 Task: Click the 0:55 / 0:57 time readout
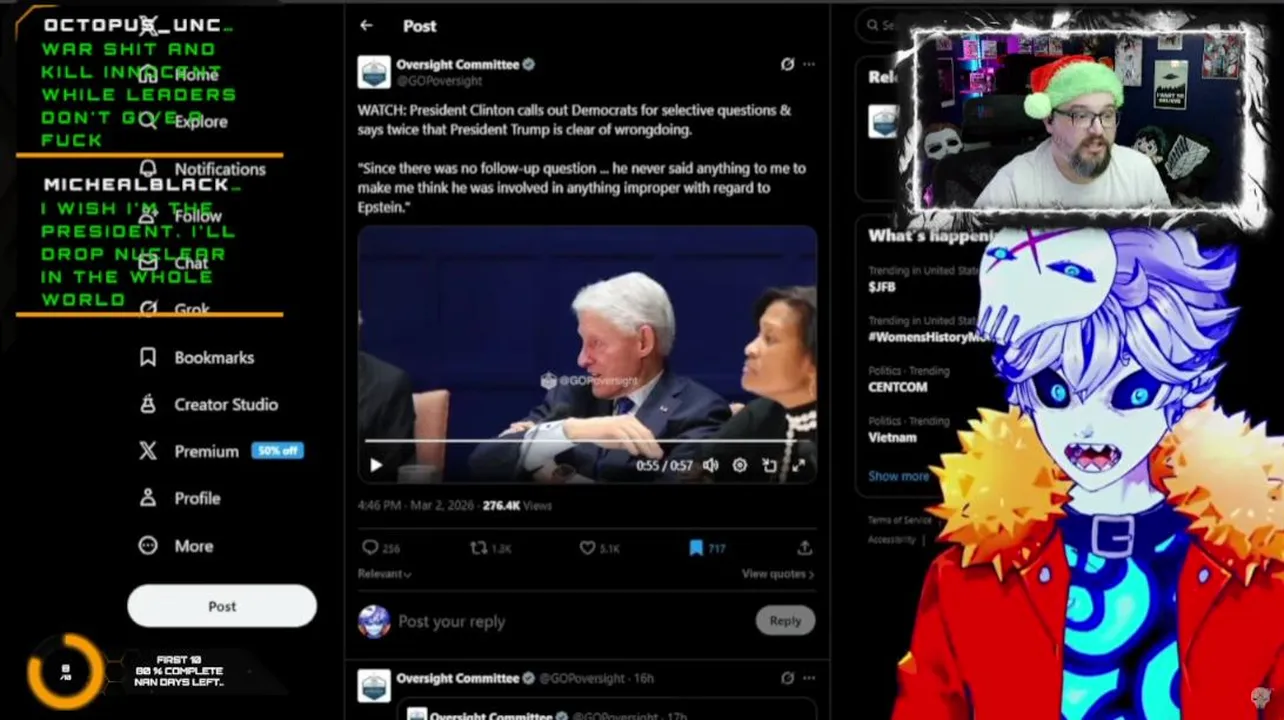[x=664, y=465]
